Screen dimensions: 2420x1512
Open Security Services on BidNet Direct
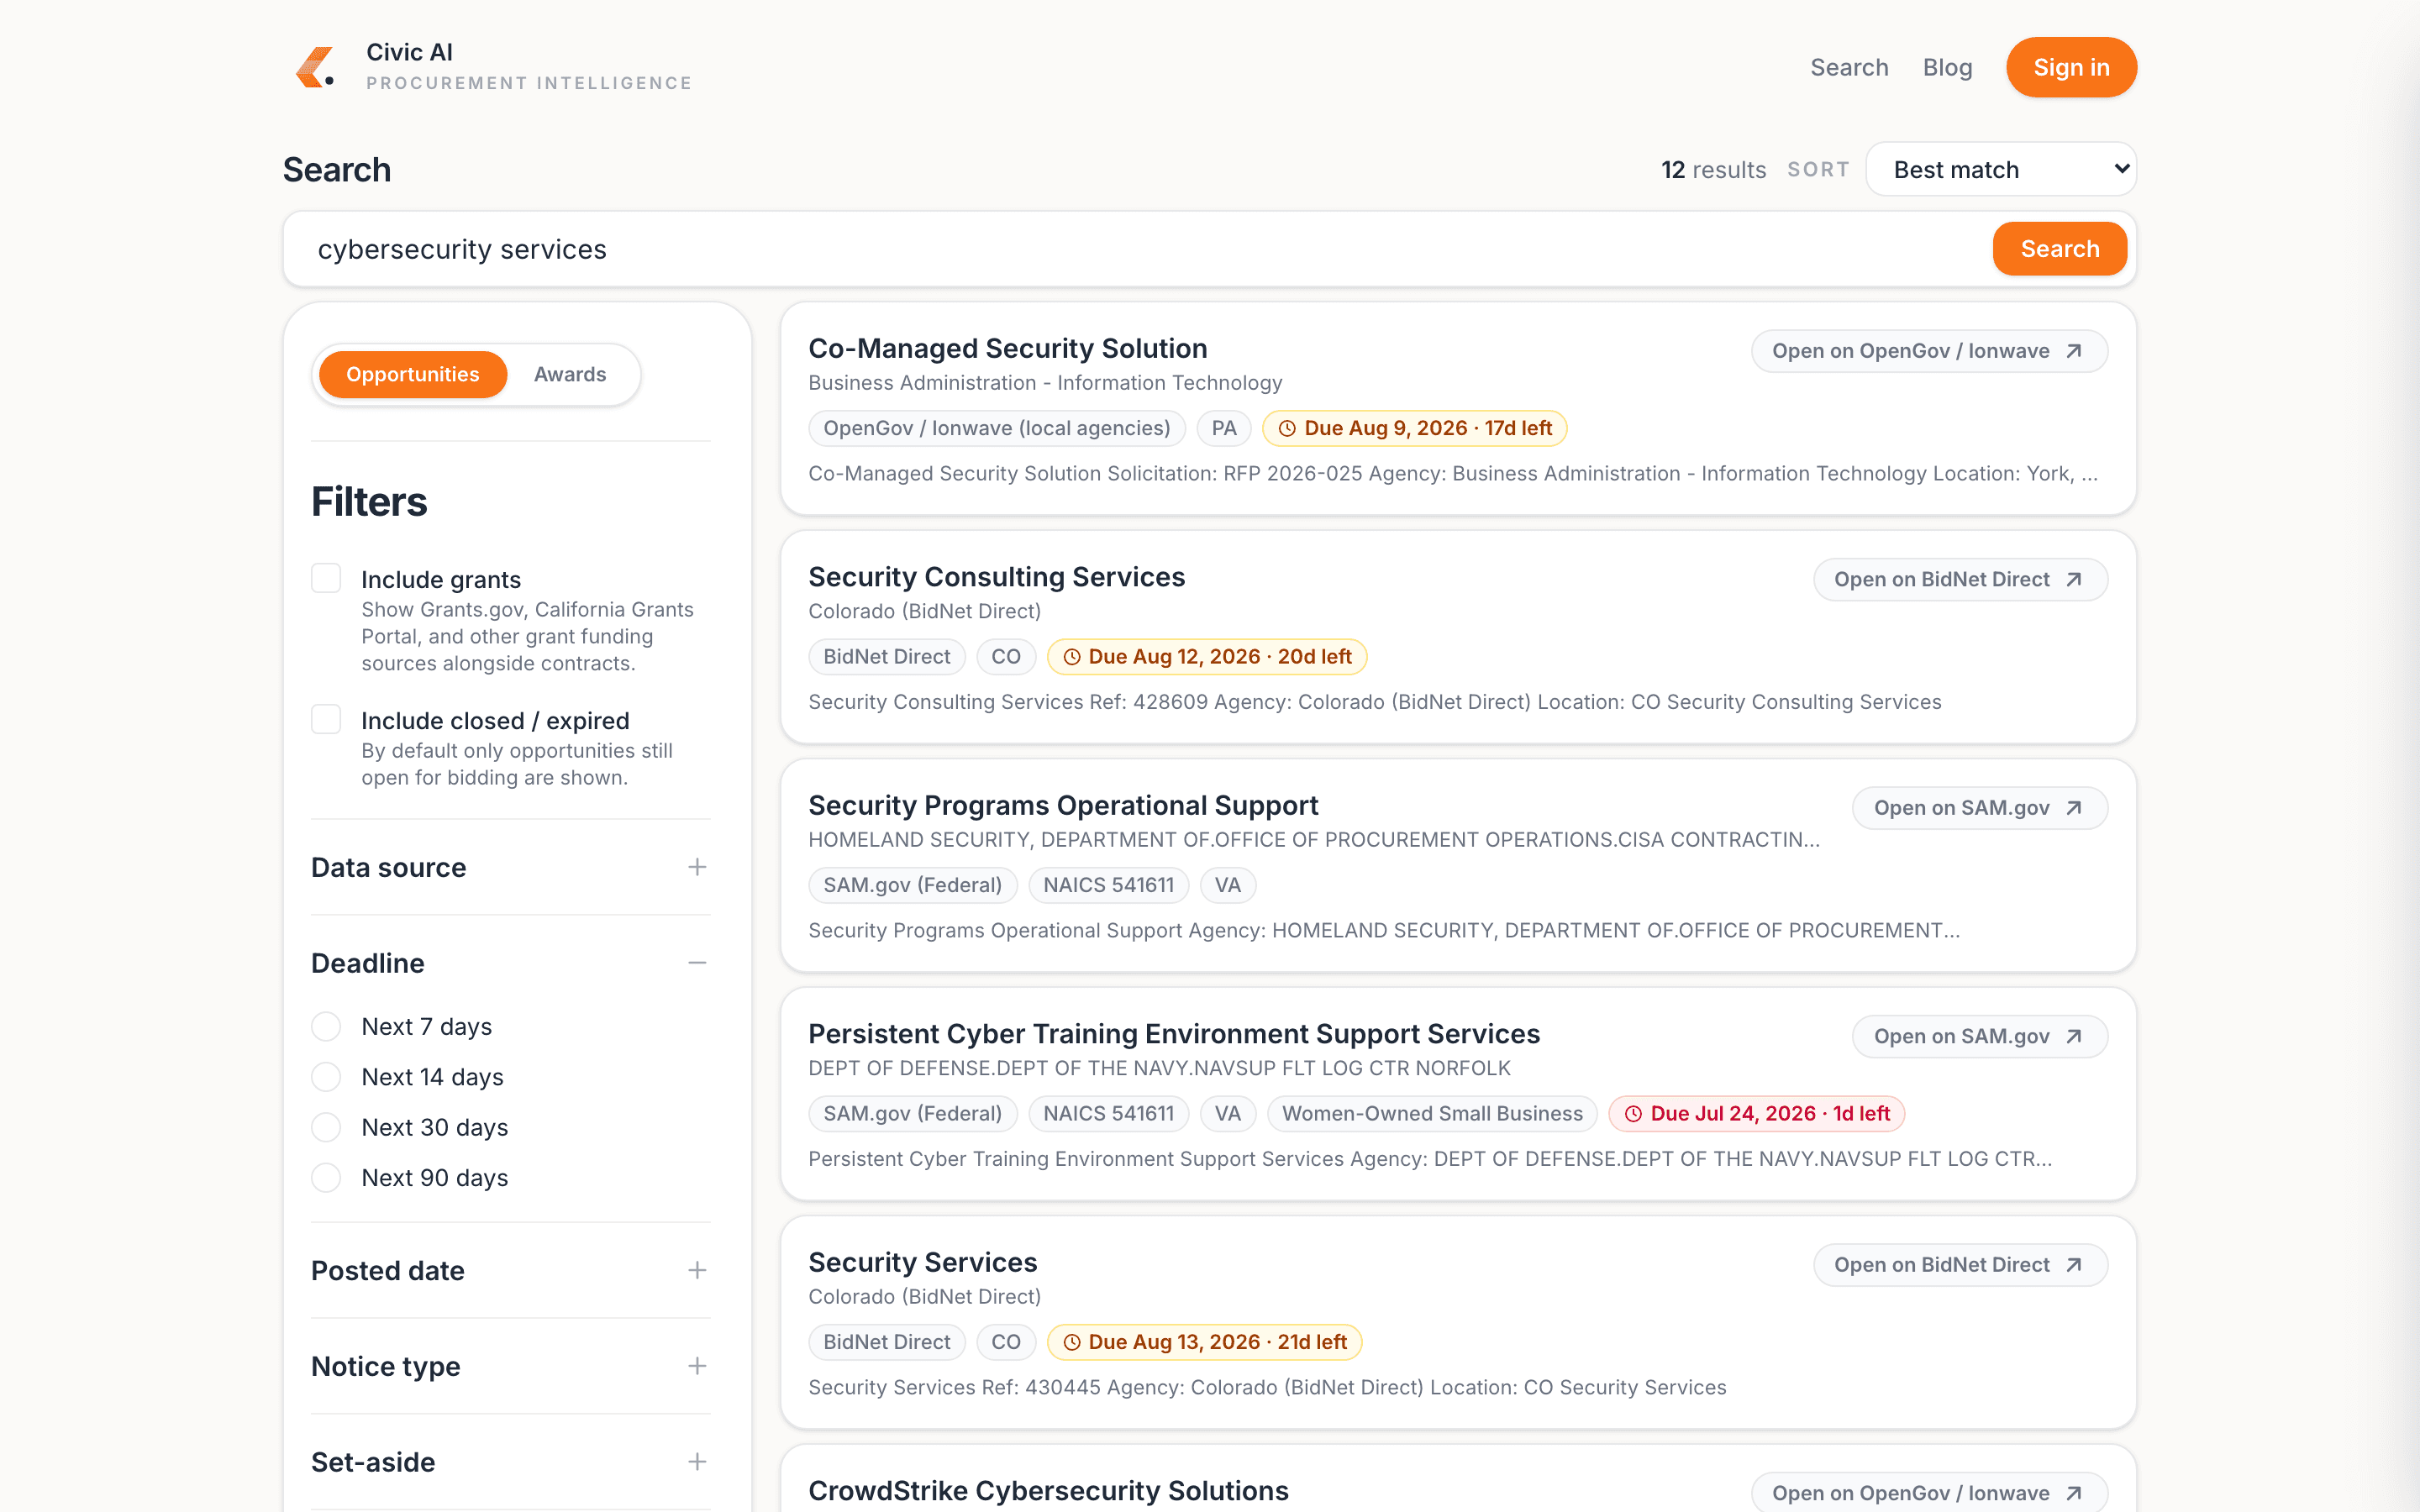[1960, 1265]
